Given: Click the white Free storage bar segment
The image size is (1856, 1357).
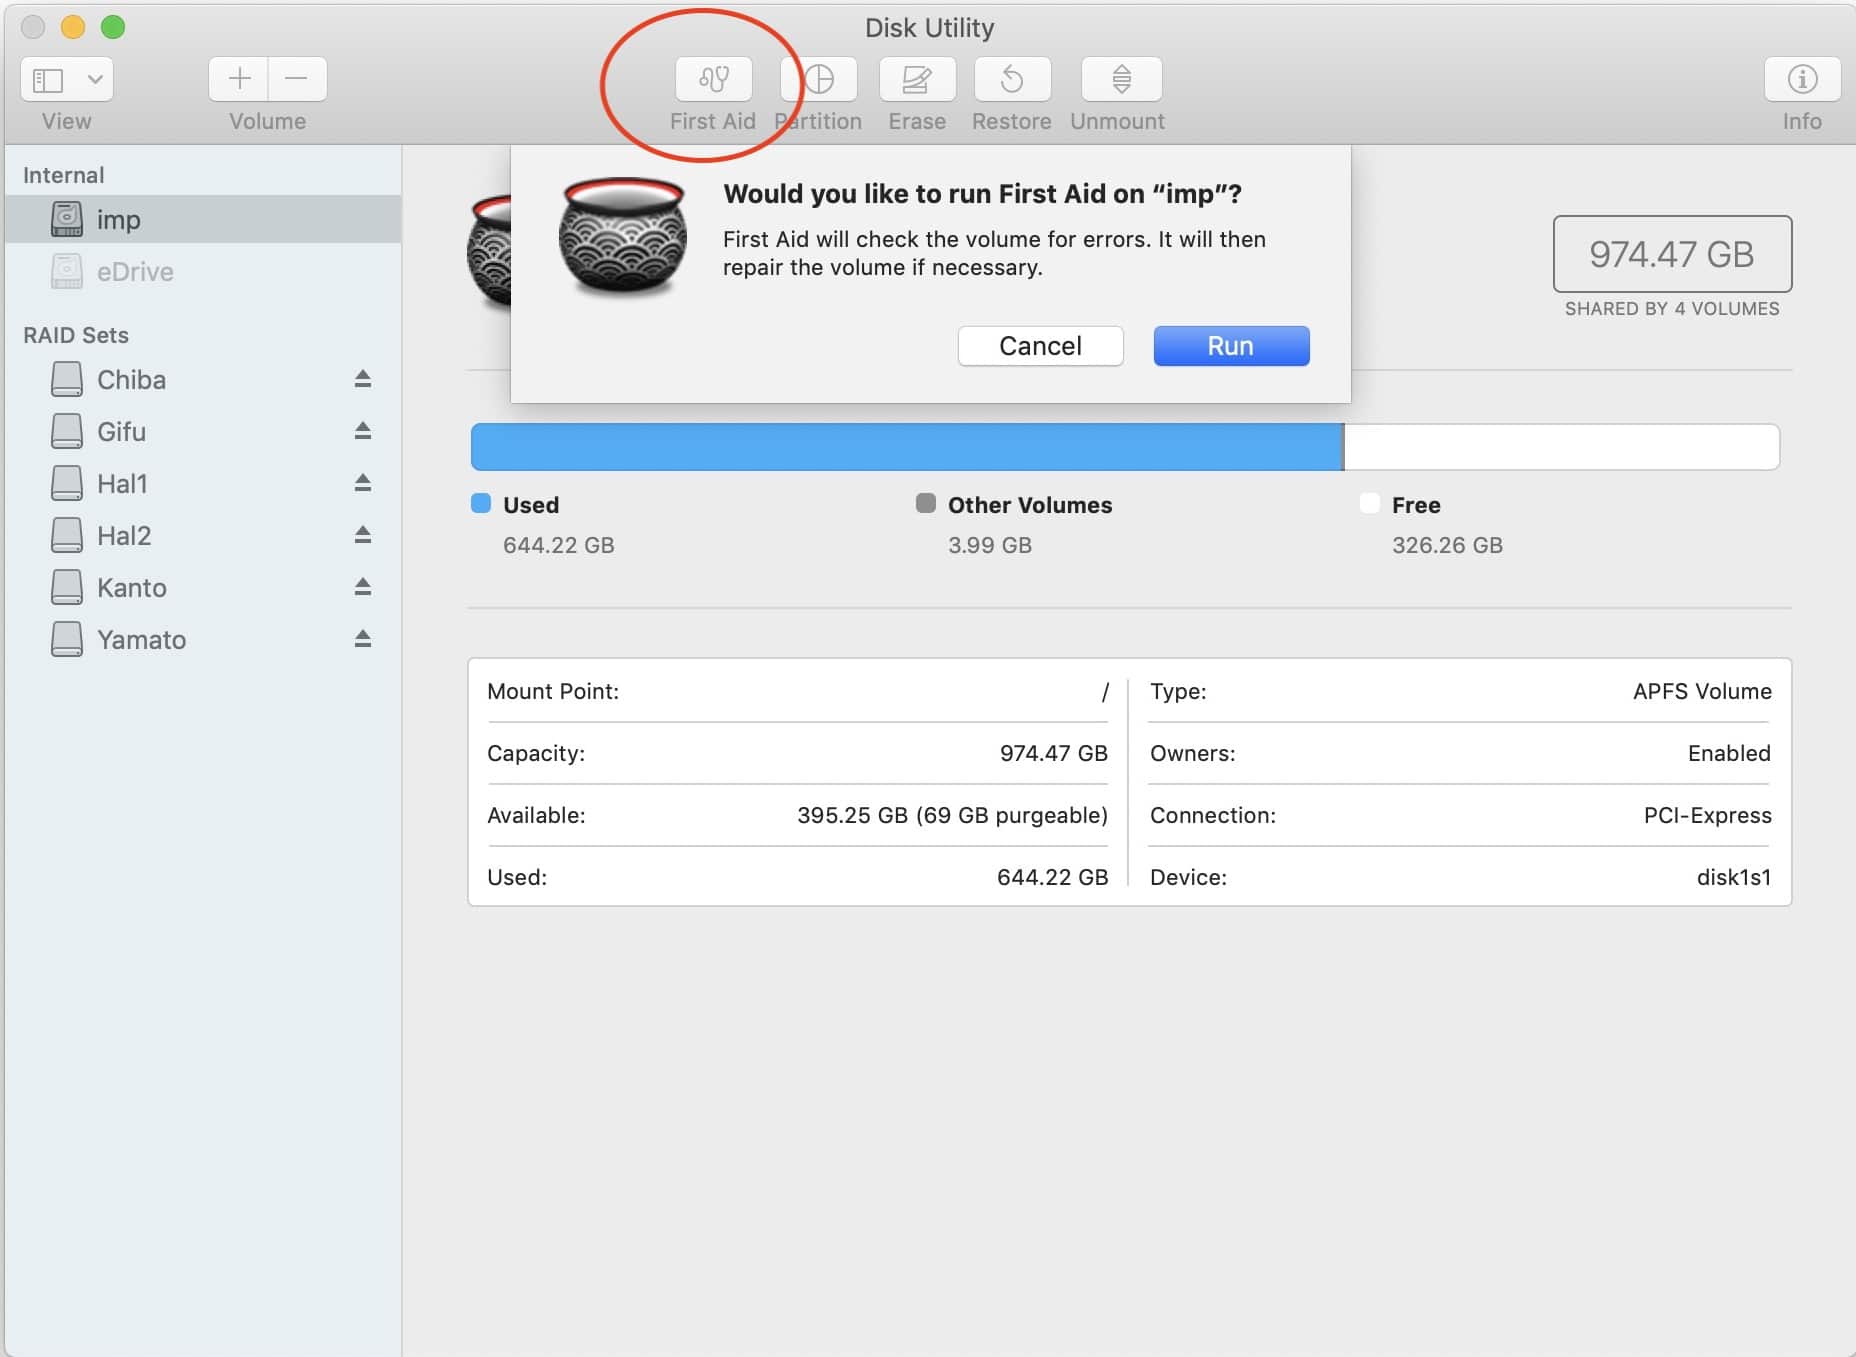Looking at the screenshot, I should (x=1562, y=446).
